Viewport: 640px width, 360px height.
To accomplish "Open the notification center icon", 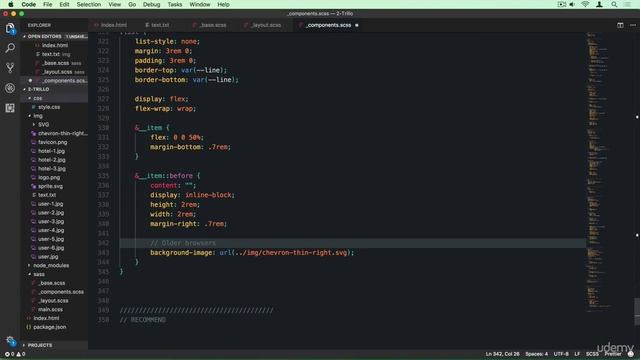I will [627, 4].
